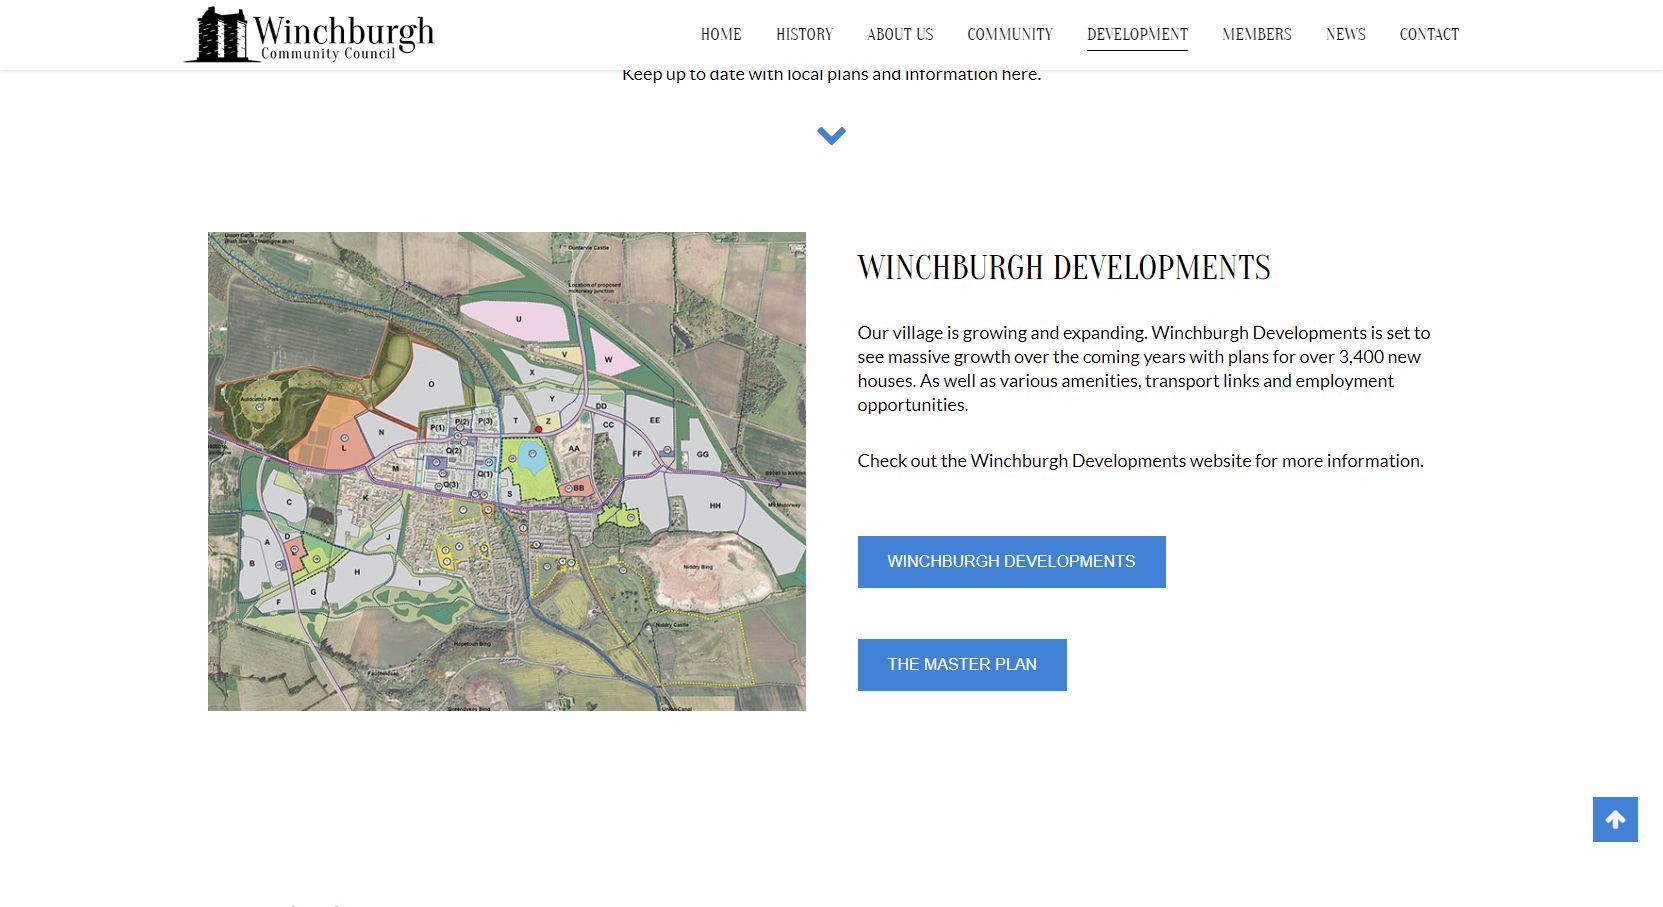Click the Winchburgh Community Council logo
The image size is (1663, 907).
coord(307,33)
